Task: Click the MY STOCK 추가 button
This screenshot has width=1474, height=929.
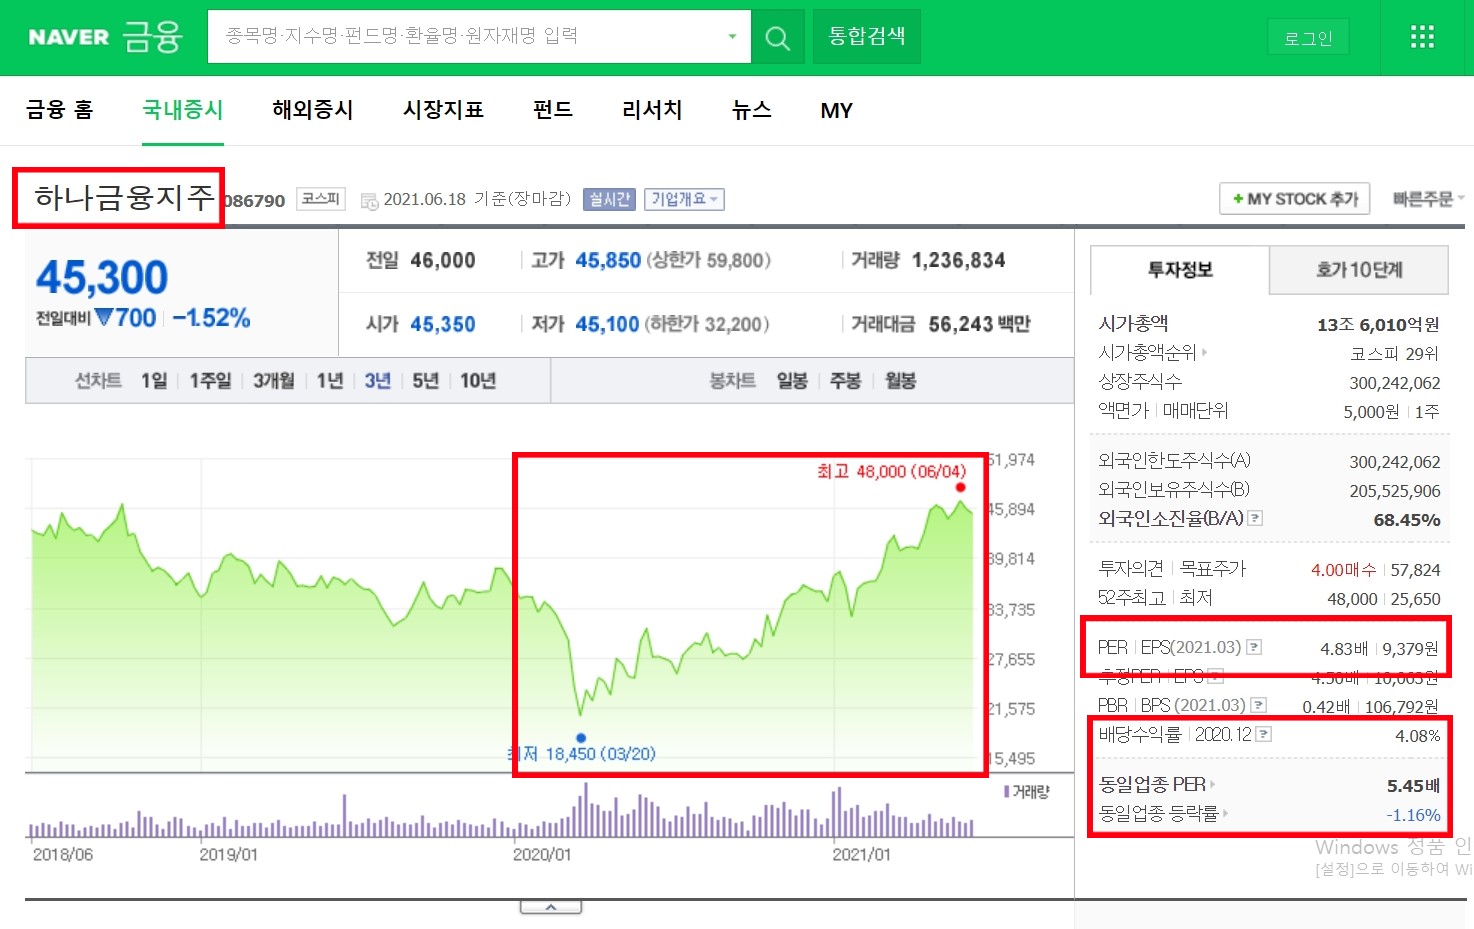Action: [1294, 198]
